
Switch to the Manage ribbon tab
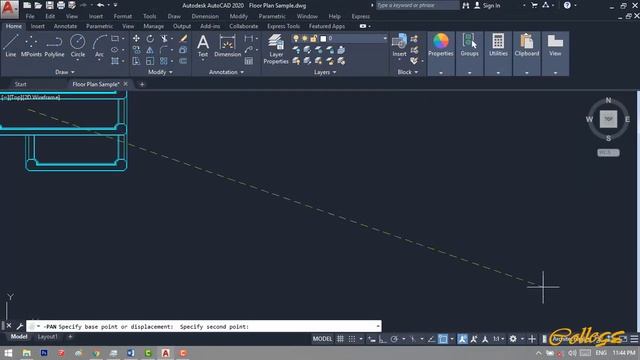153,26
